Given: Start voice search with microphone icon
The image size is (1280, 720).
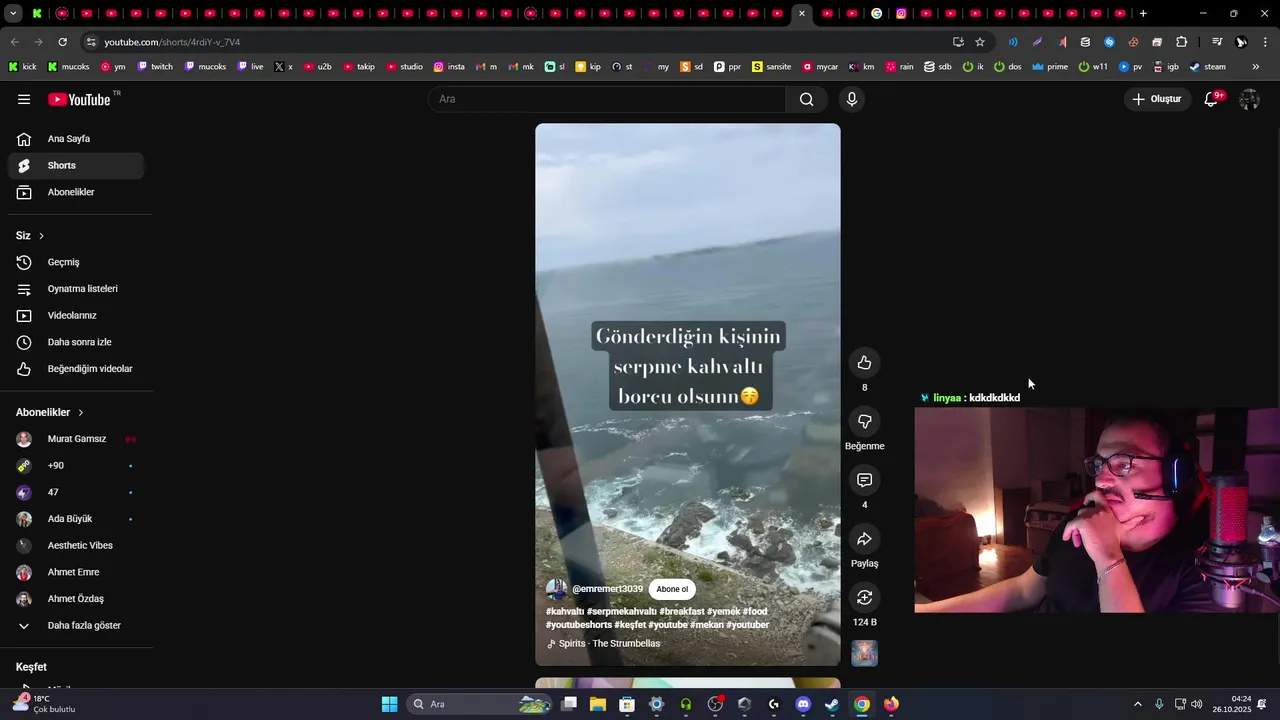Looking at the screenshot, I should point(852,99).
